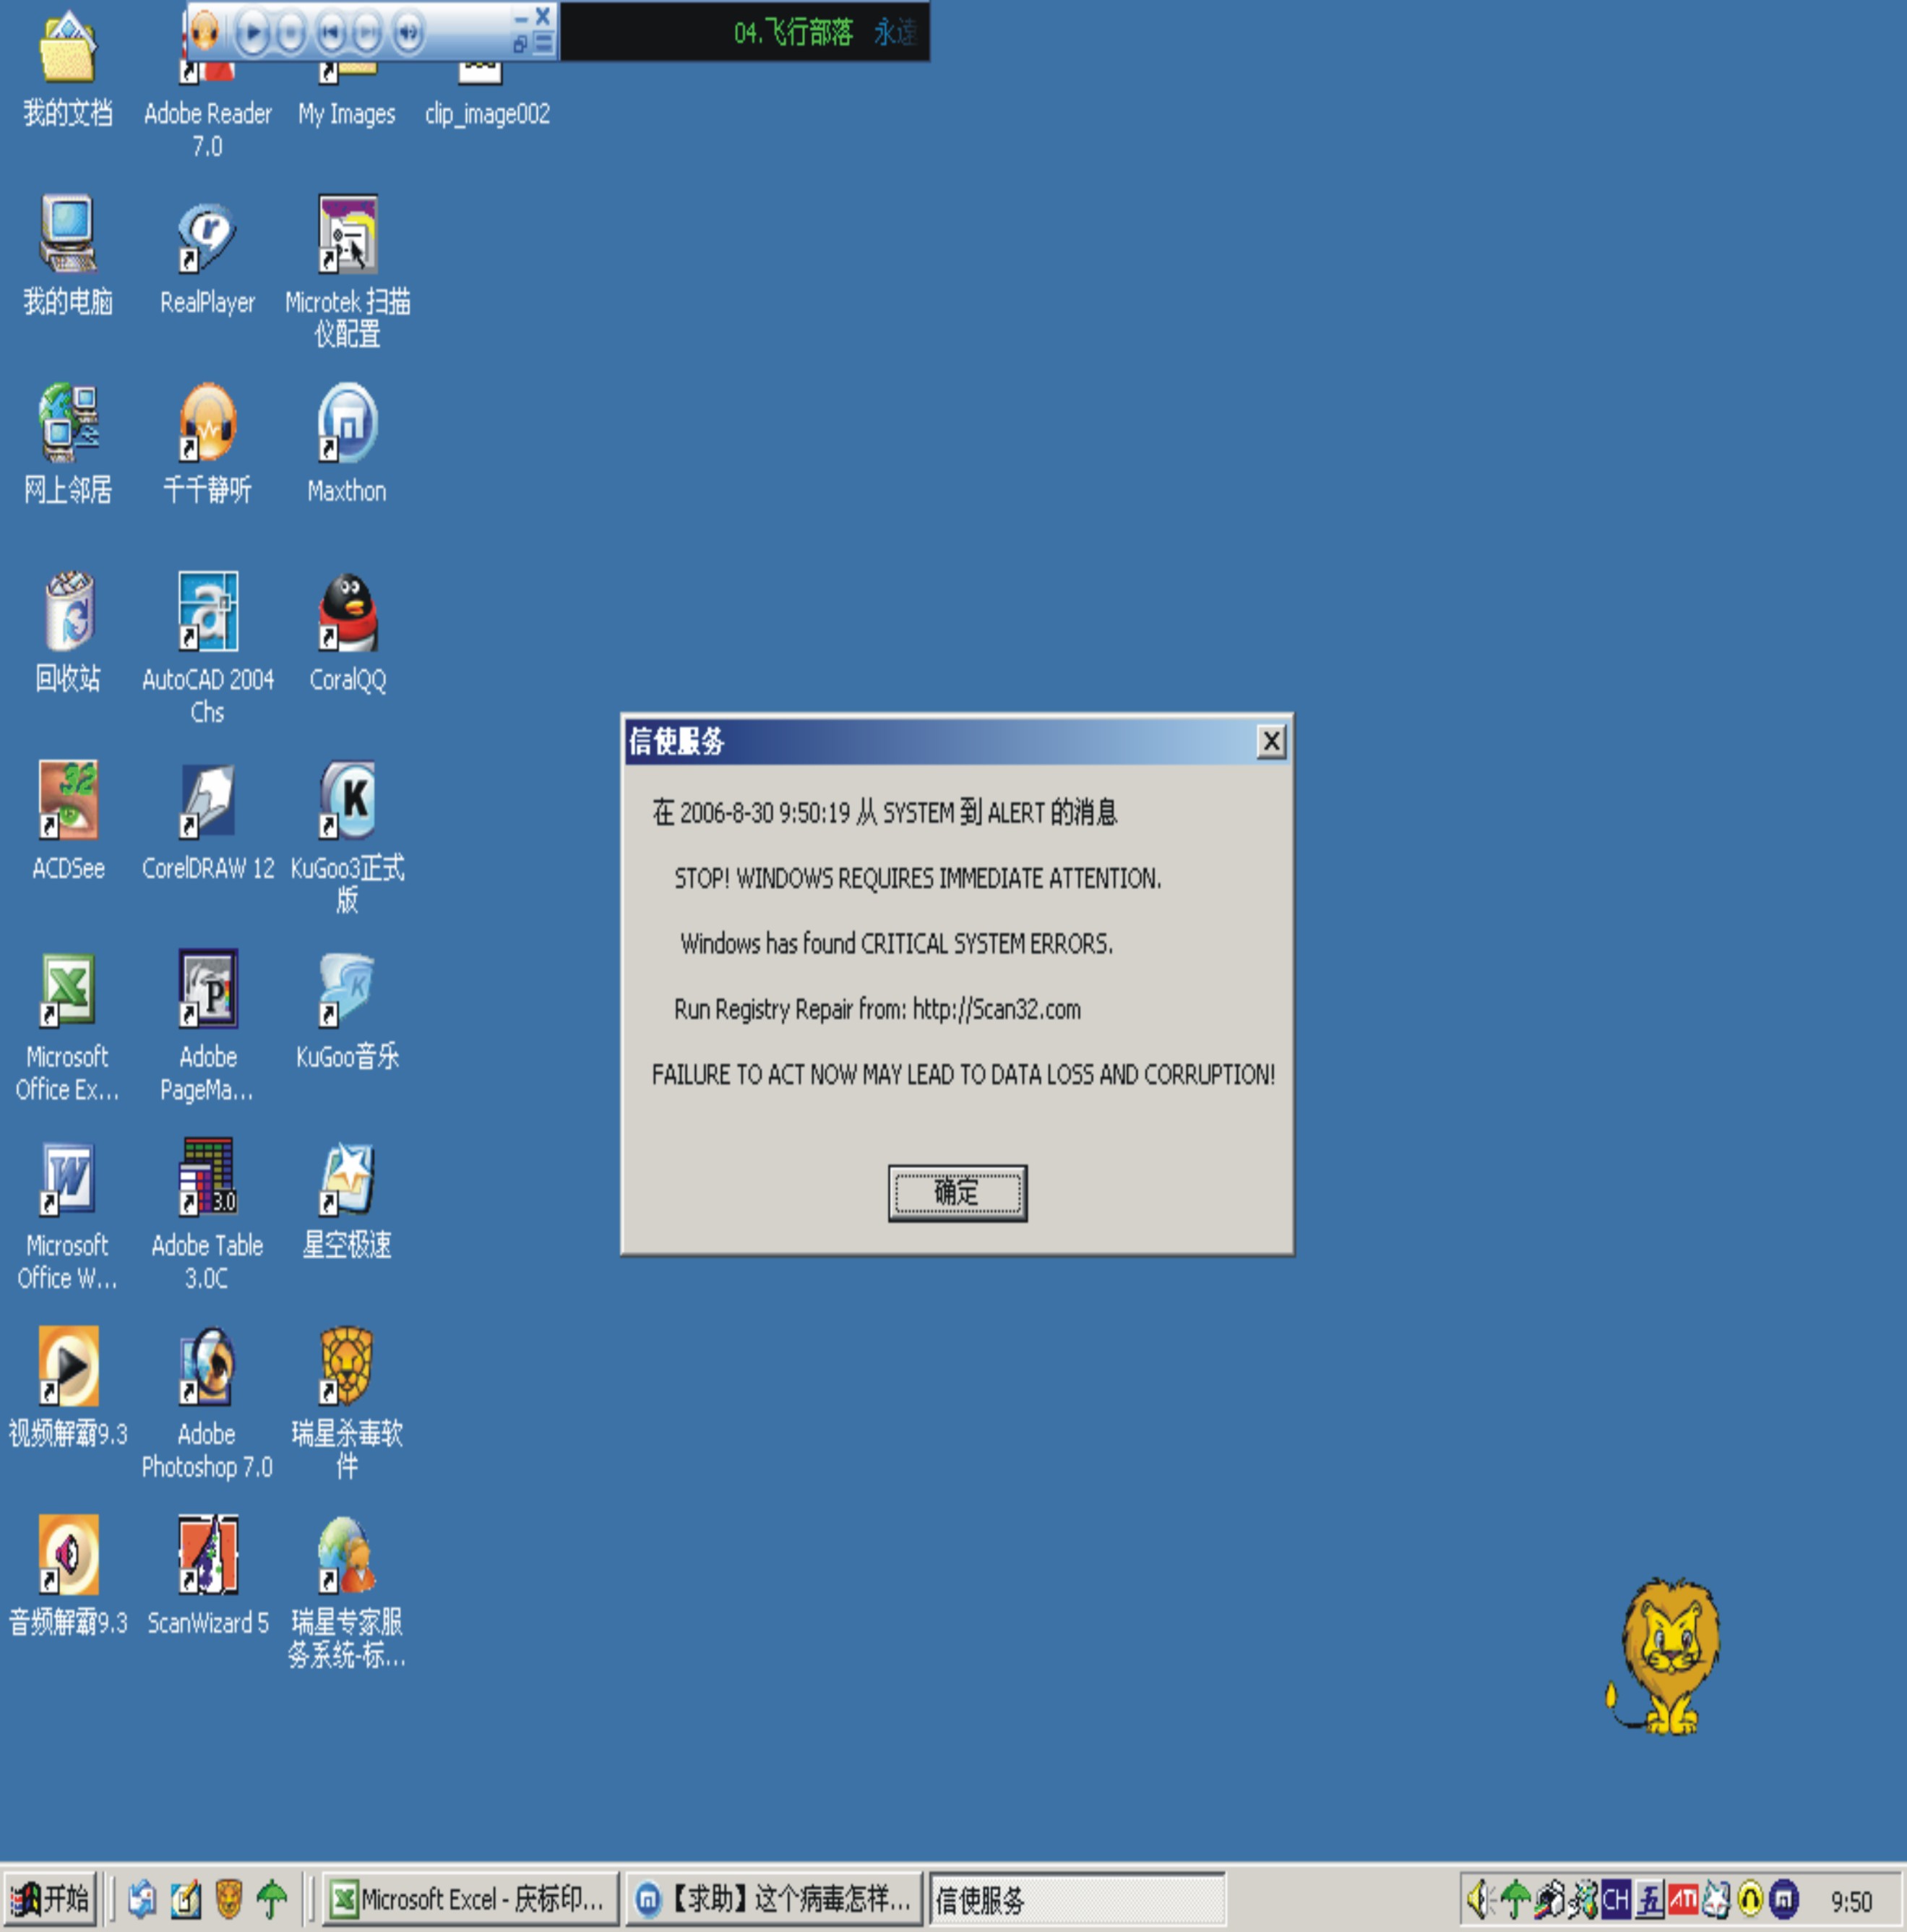Open the 开始 Start menu

pos(50,1898)
